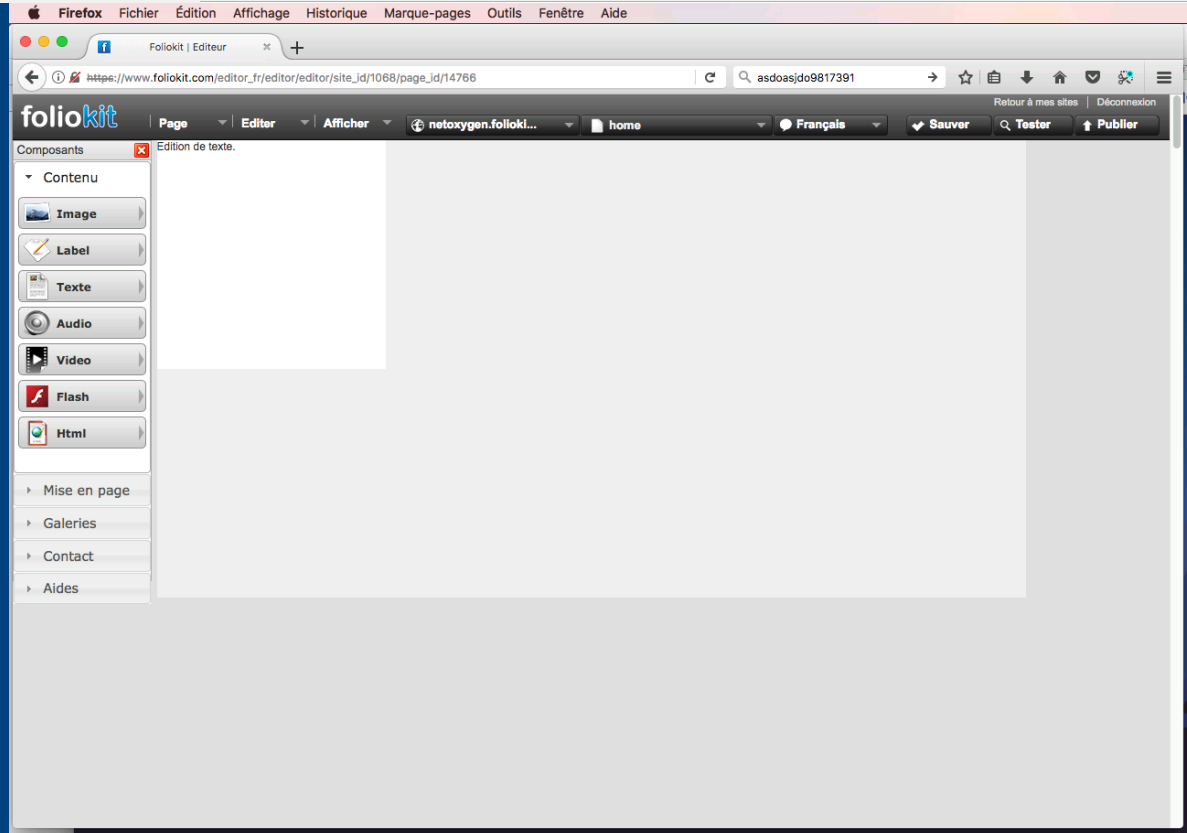Expand the Mise en page section
1187x833 pixels.
pos(85,491)
